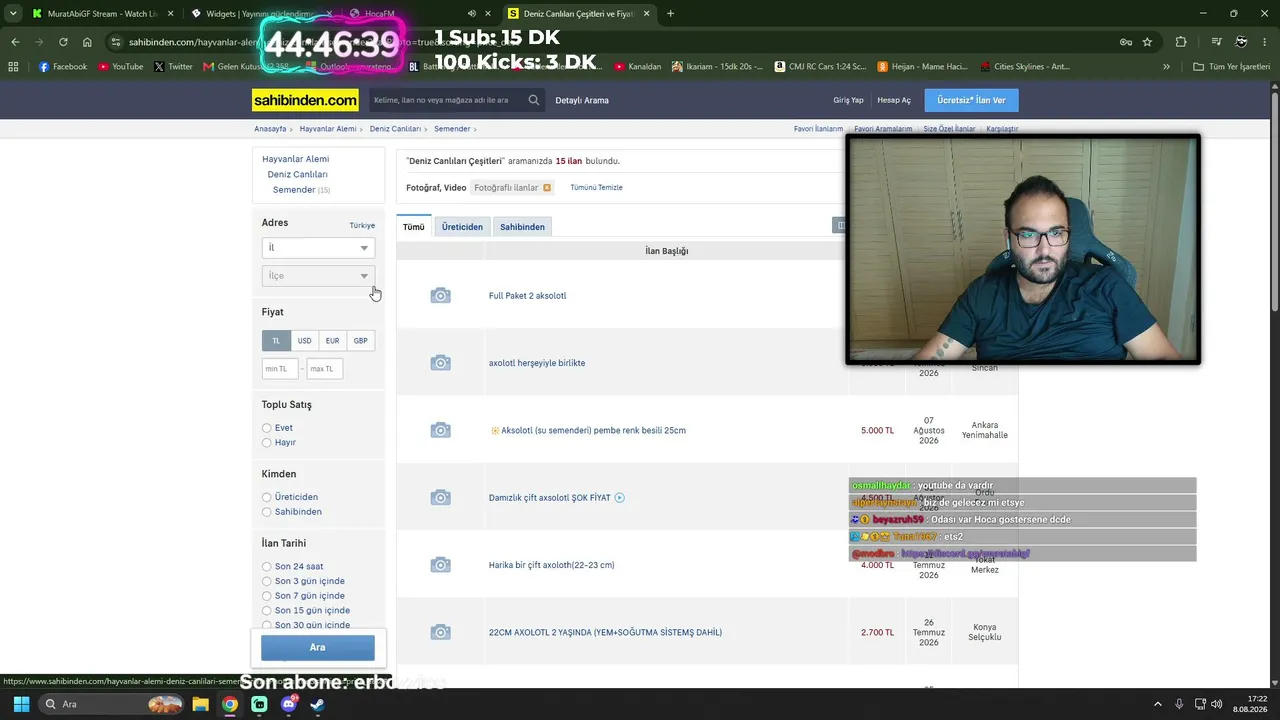Switch to the Tümü listings tab
Image resolution: width=1280 pixels, height=720 pixels.
click(x=413, y=227)
